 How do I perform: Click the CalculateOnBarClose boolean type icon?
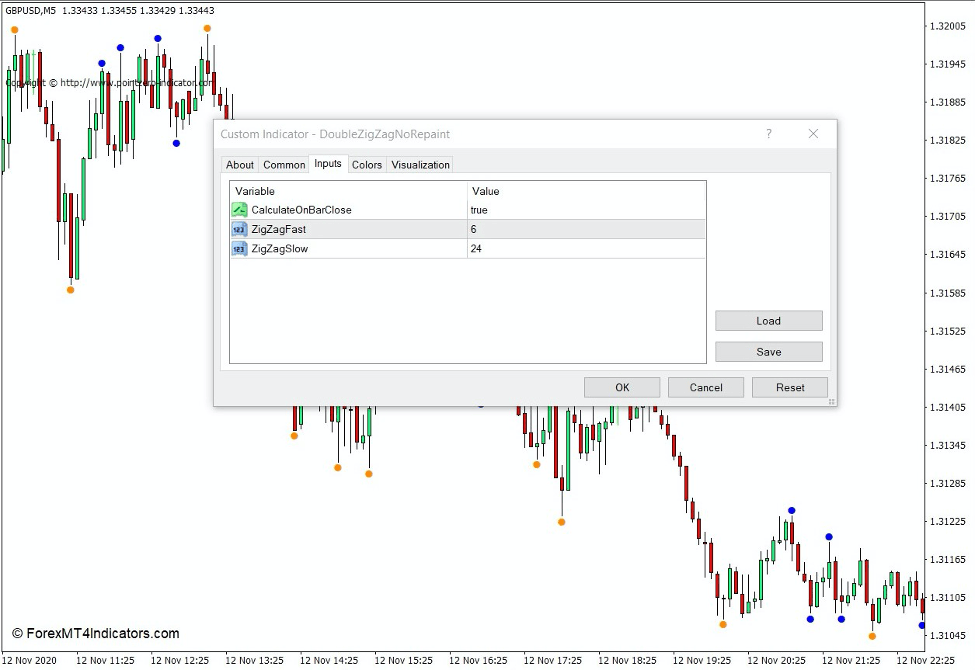(240, 210)
